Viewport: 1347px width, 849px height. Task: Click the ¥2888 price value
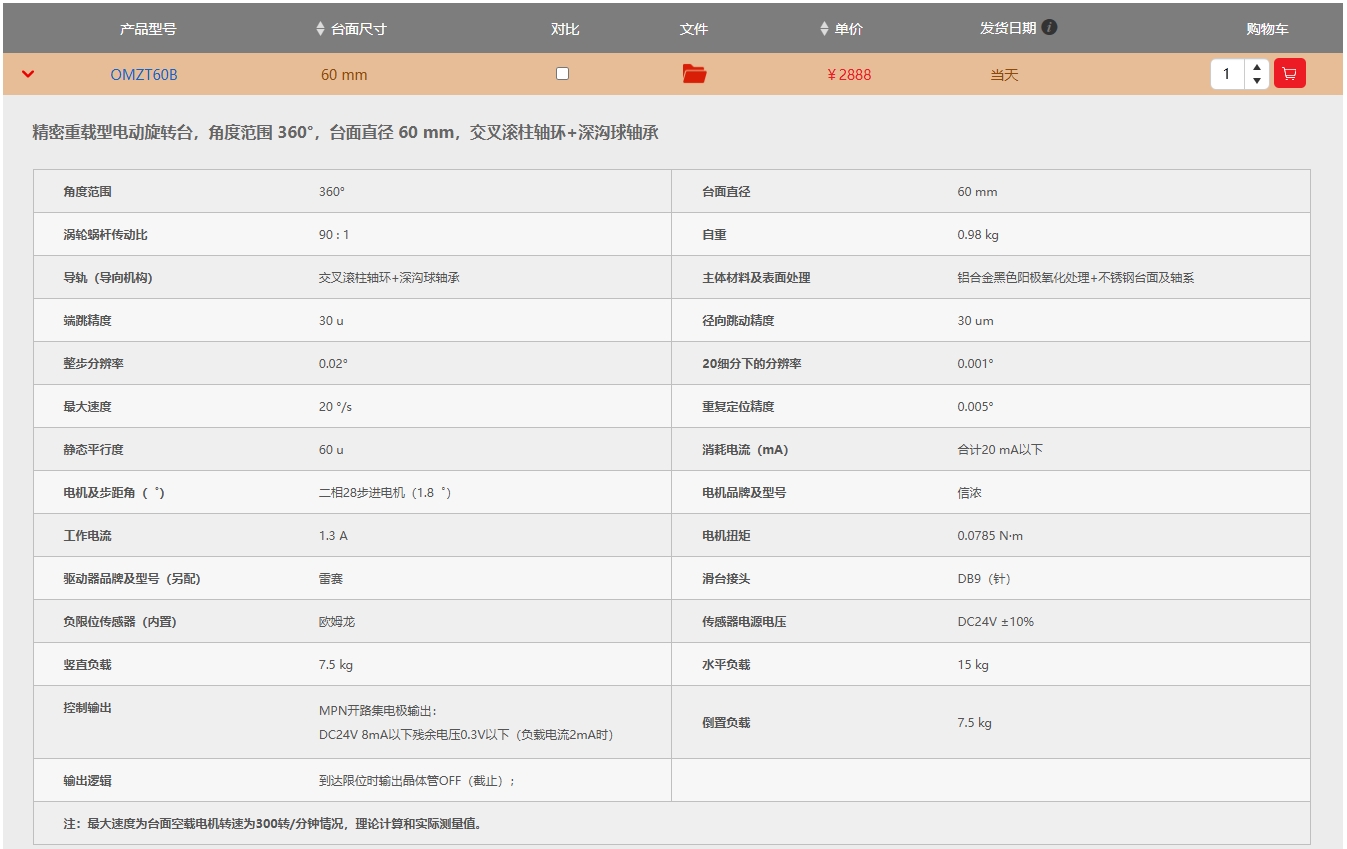pyautogui.click(x=848, y=75)
